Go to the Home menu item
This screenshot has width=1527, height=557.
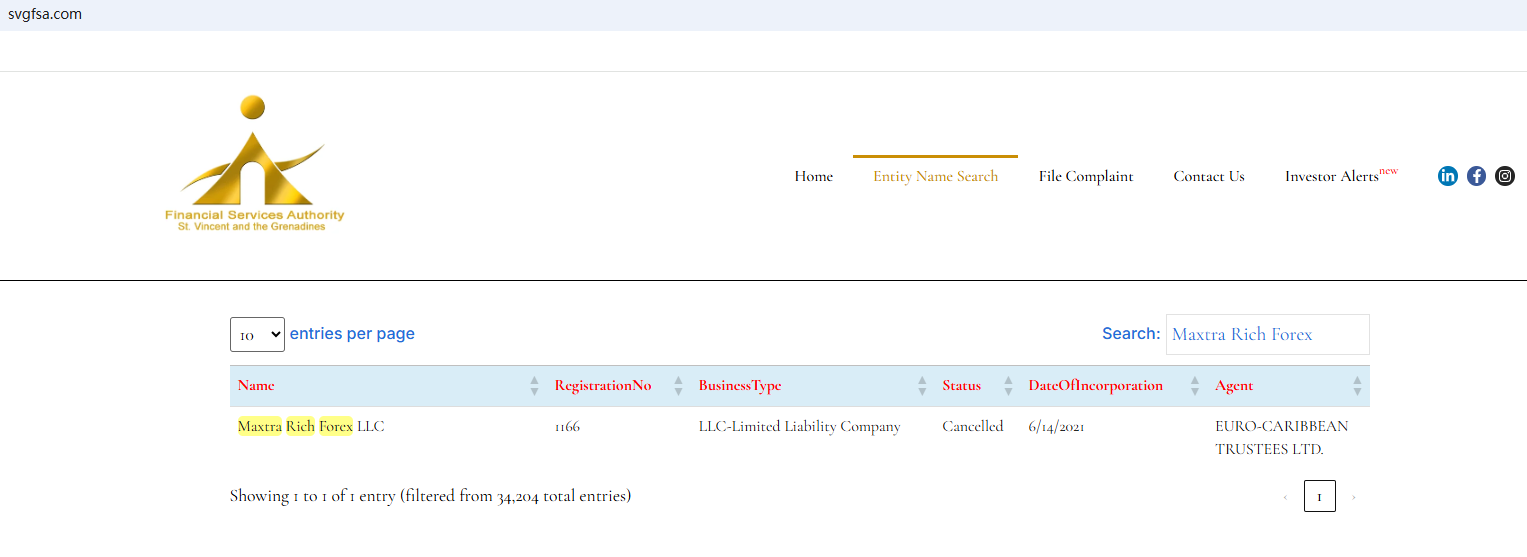pos(813,177)
